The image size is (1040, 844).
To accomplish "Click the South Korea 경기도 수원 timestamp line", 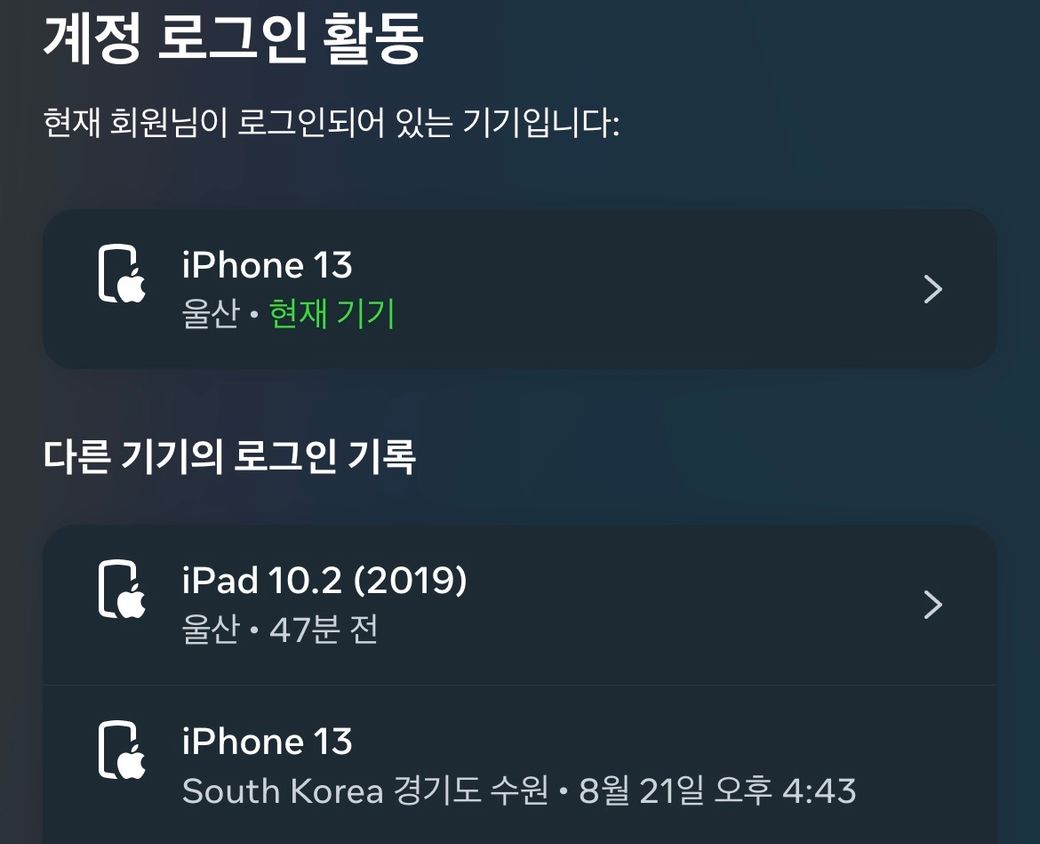I will click(519, 790).
